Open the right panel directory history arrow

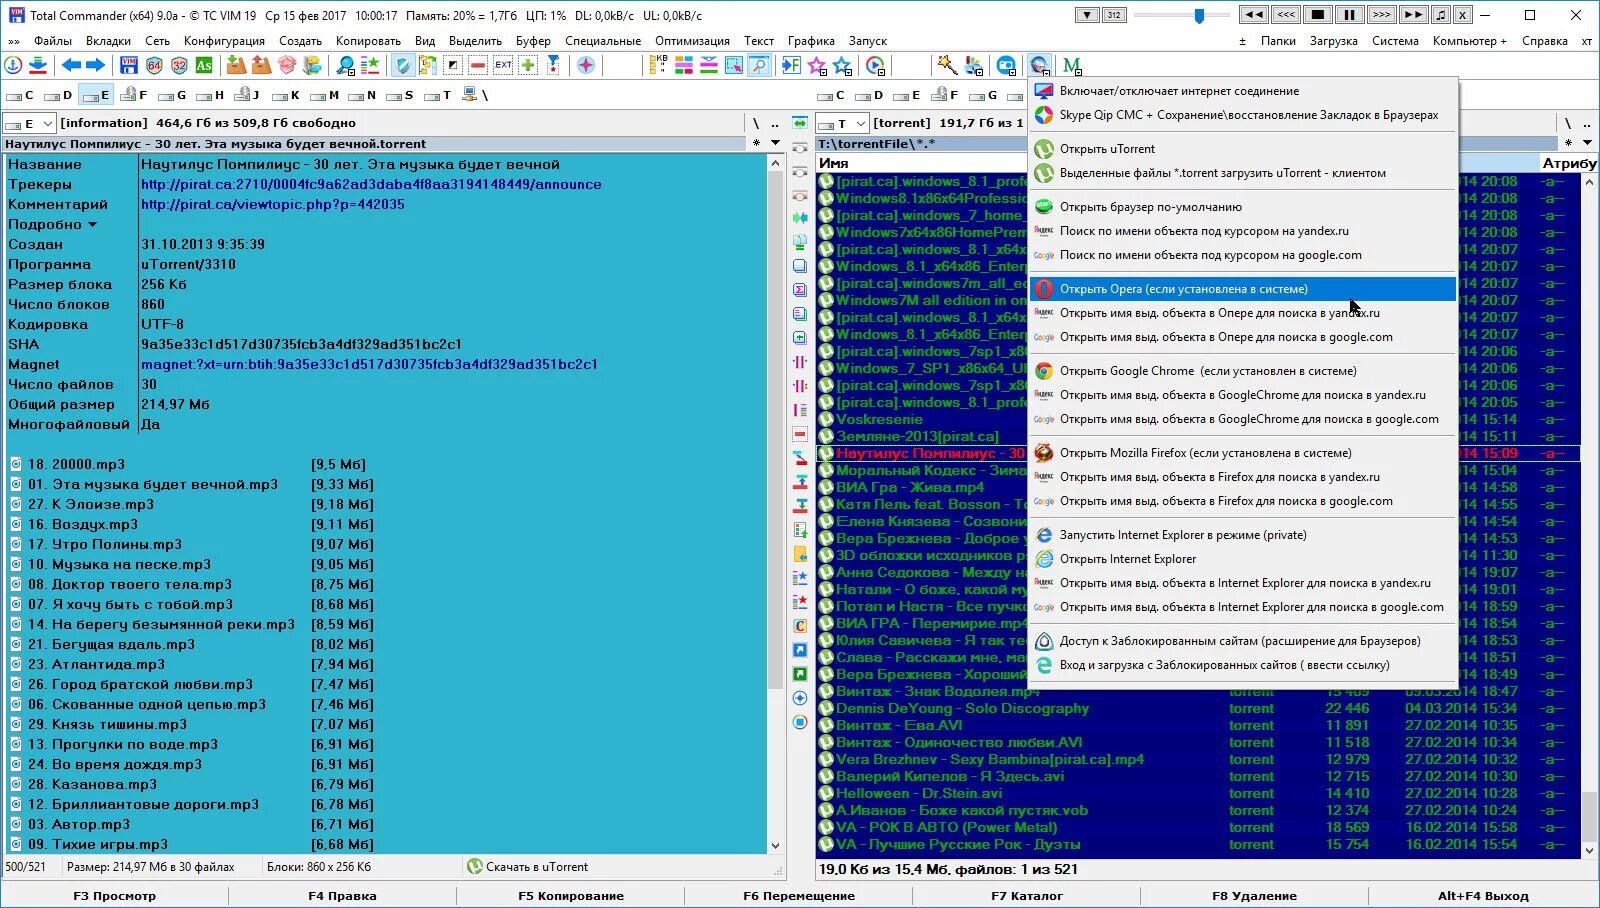coord(1588,143)
